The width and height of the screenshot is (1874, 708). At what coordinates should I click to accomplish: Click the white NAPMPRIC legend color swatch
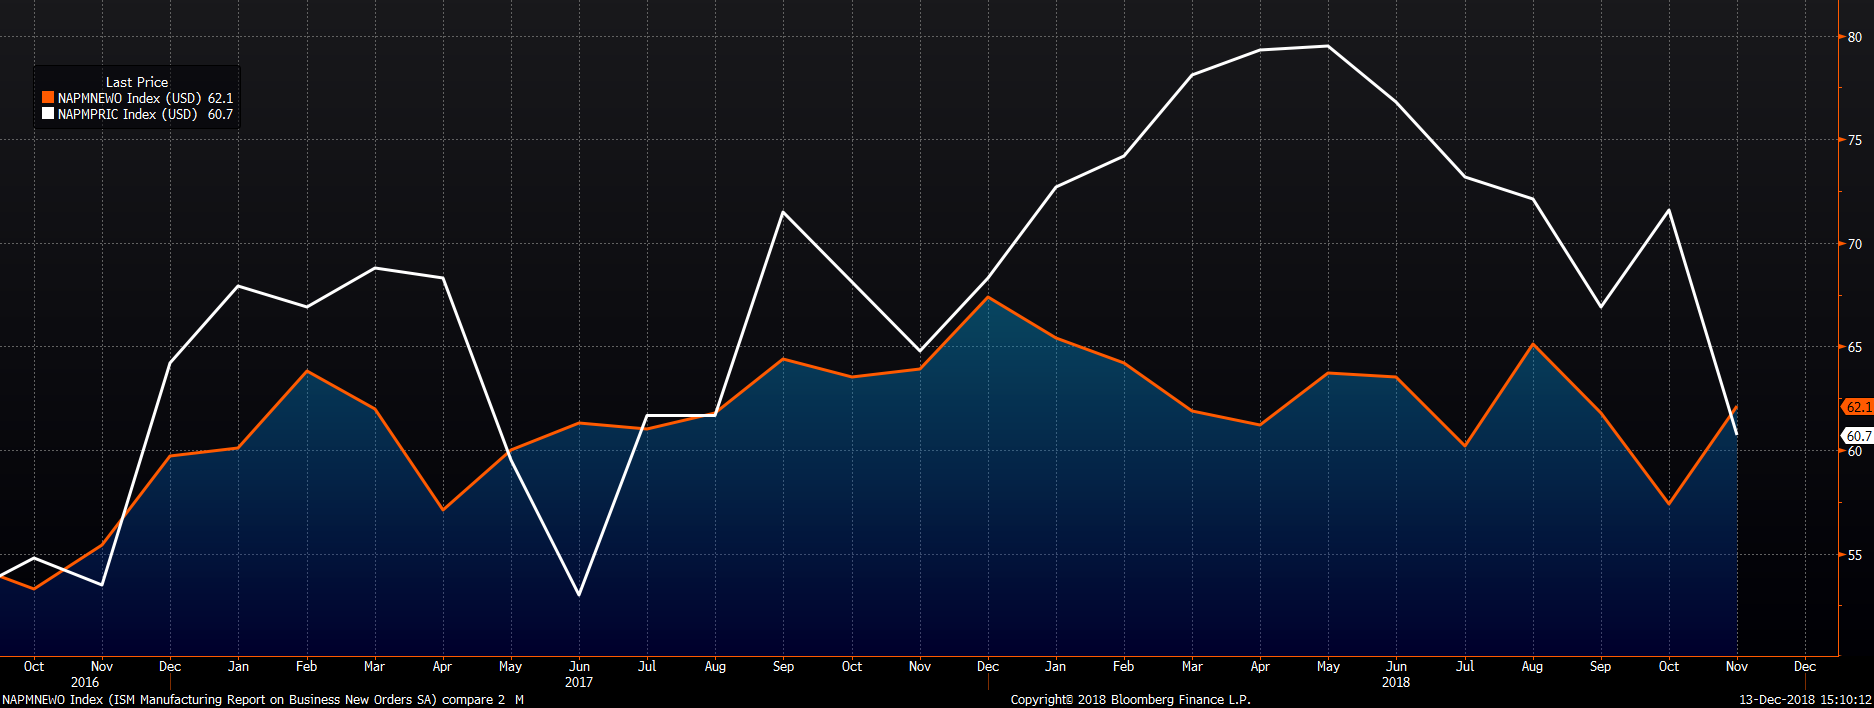pyautogui.click(x=47, y=114)
